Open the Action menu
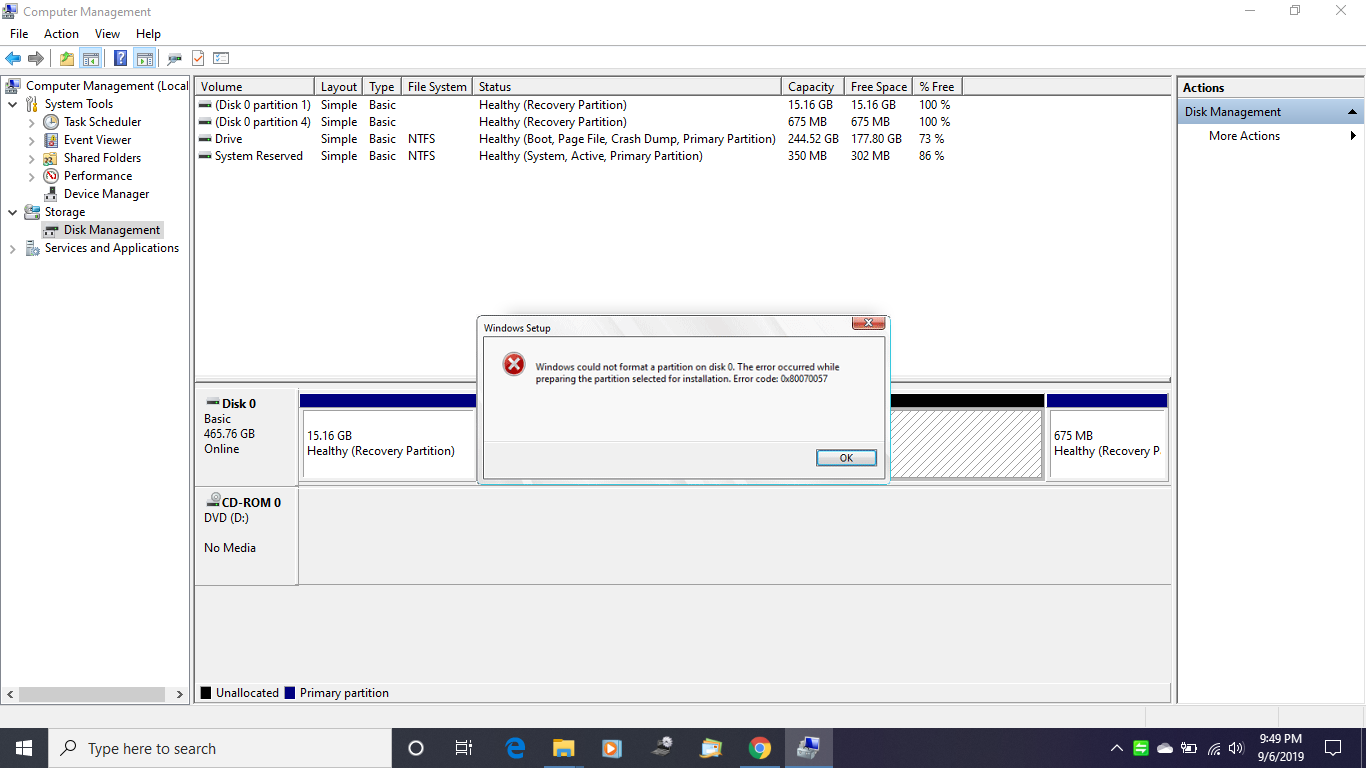 61,33
